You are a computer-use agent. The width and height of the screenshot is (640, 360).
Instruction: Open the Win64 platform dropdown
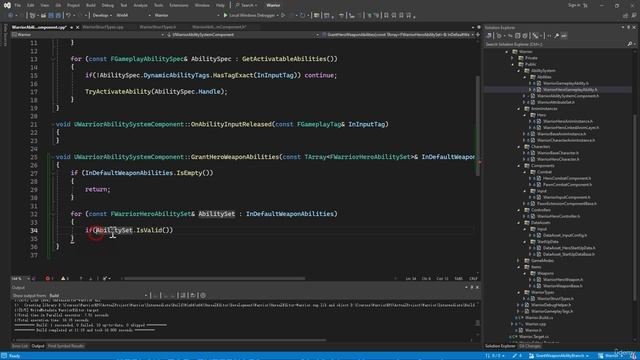coord(133,15)
